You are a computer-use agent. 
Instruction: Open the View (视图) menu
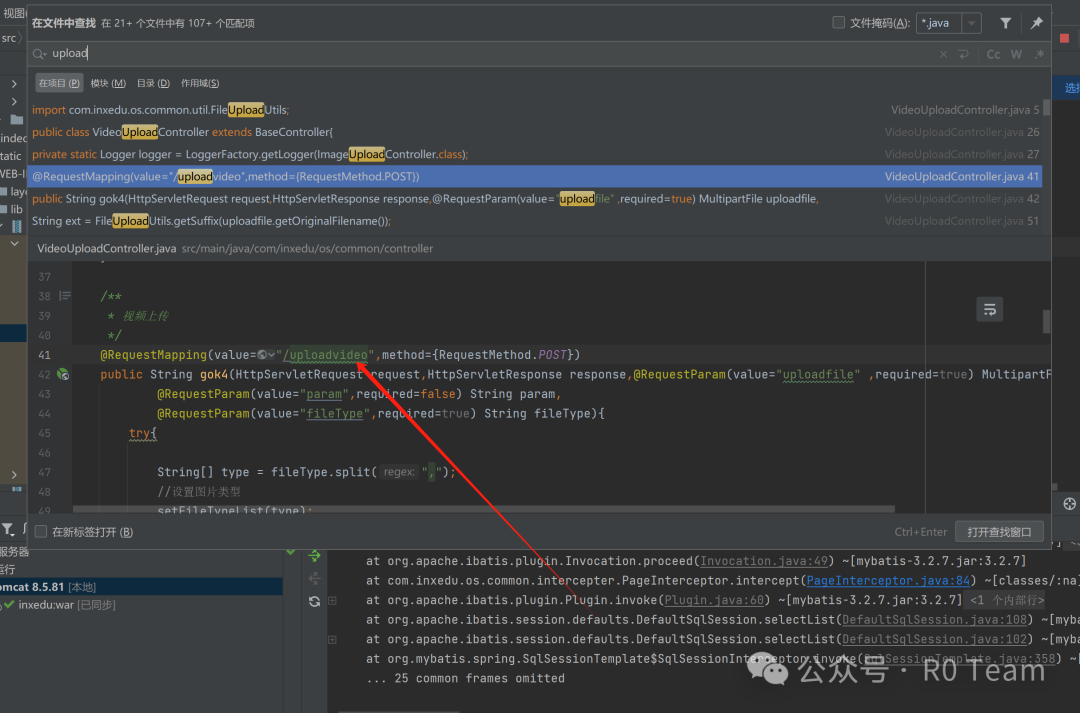13,13
